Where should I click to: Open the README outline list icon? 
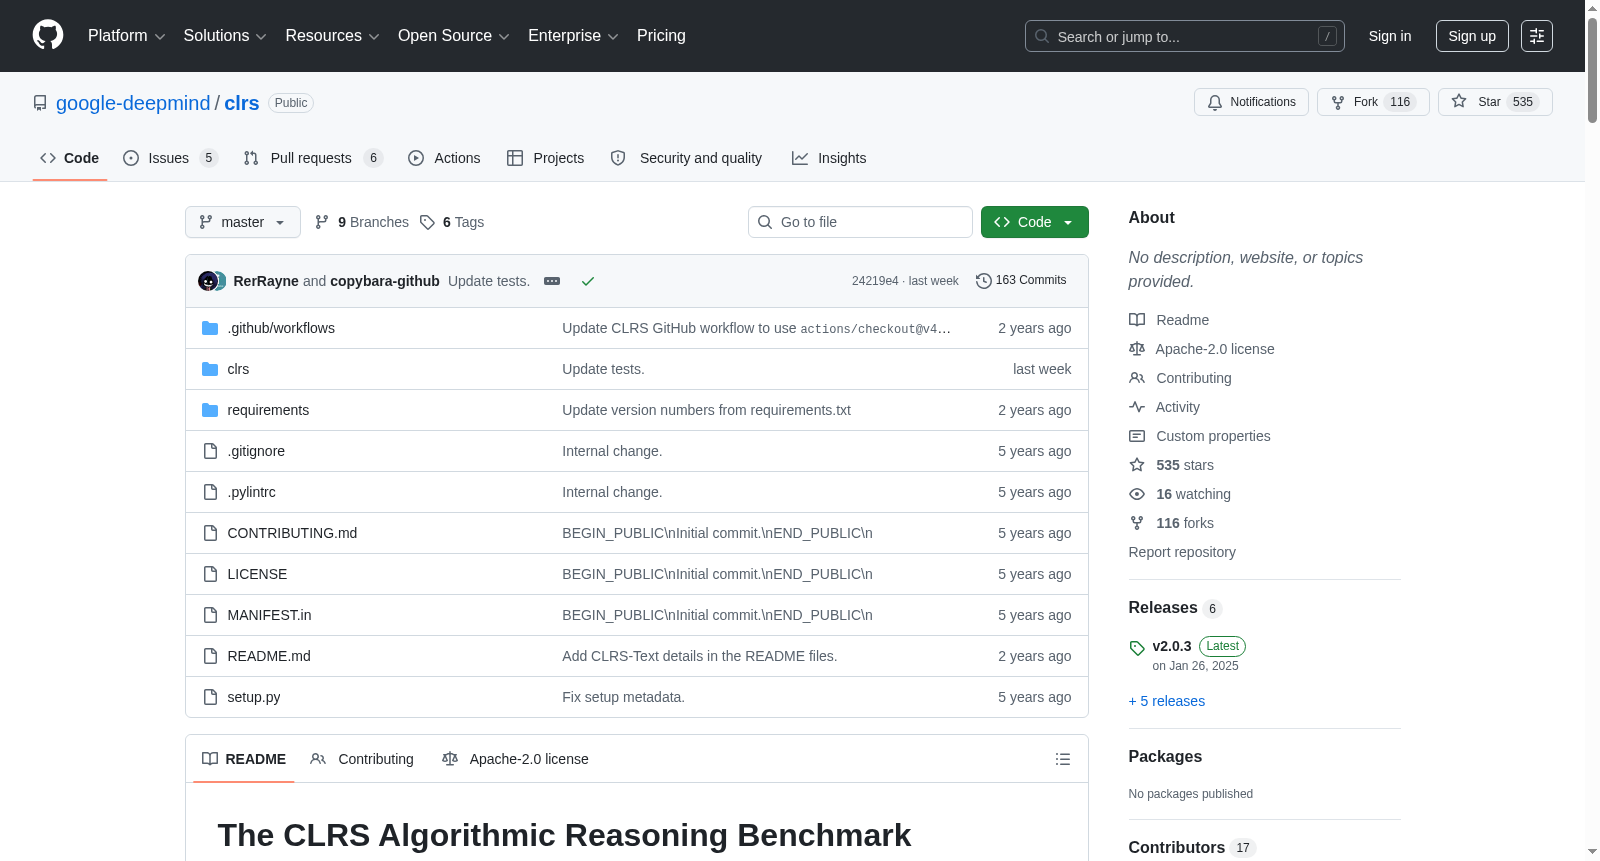coord(1063,759)
